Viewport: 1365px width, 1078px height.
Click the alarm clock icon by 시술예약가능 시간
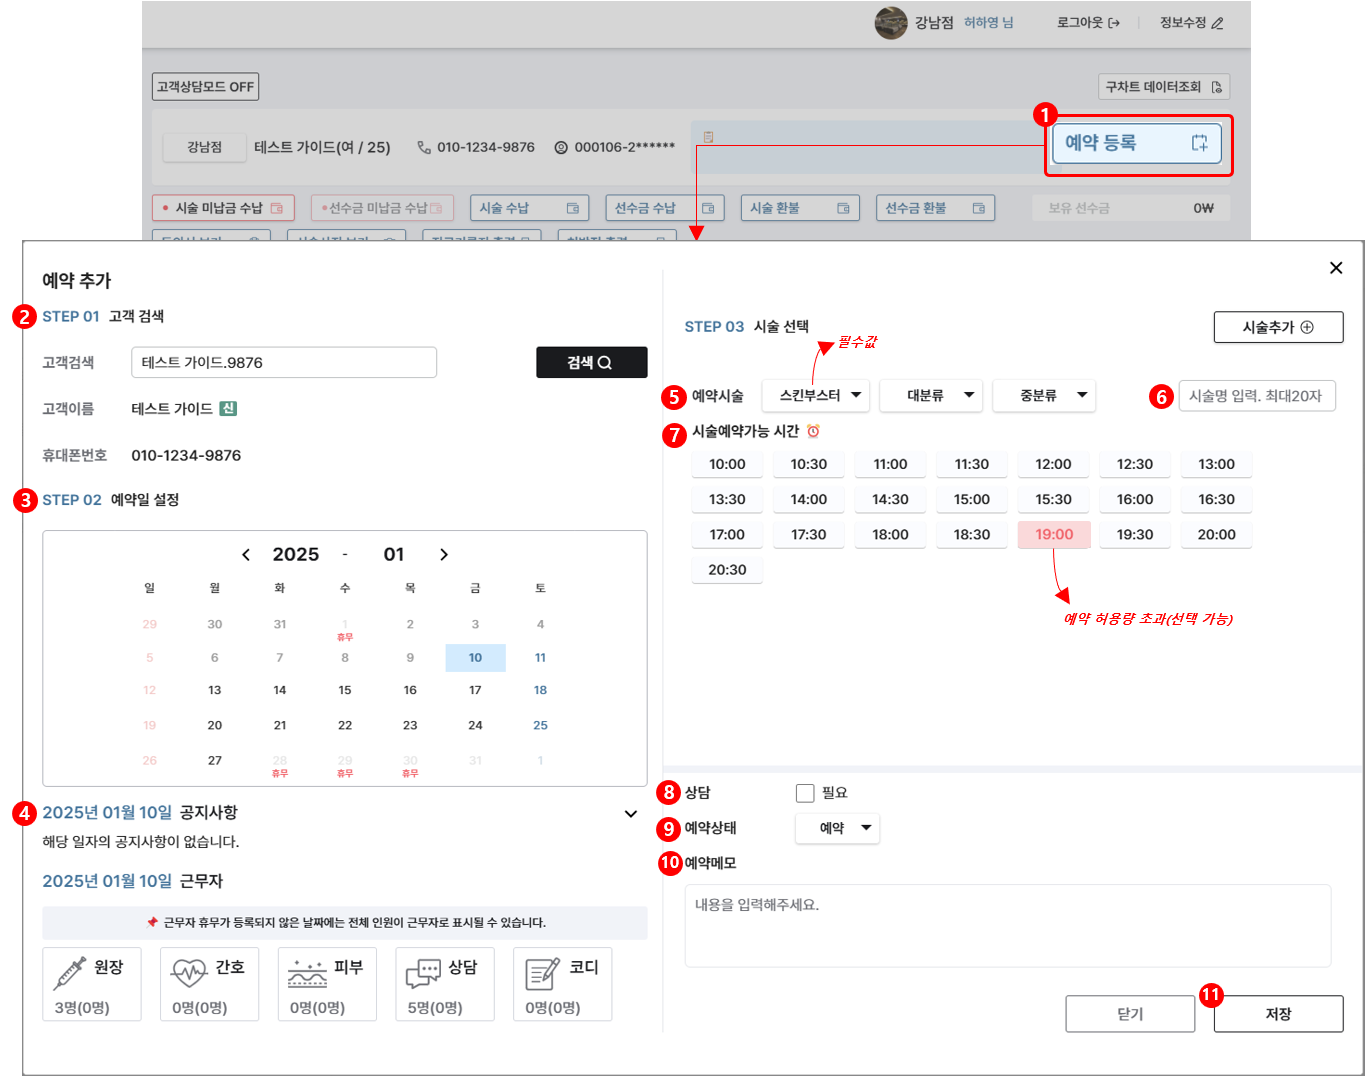[x=813, y=431]
